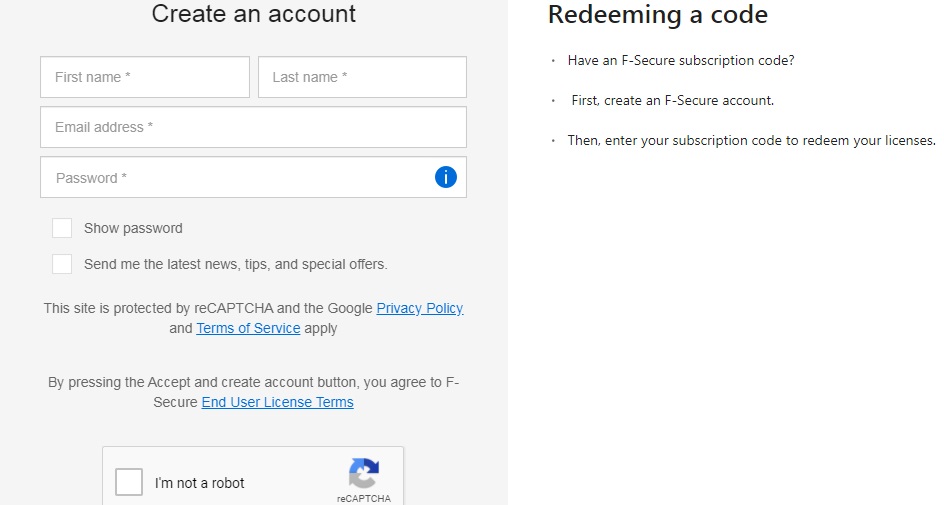Click the 'Have an F-Secure subscription code?' text
This screenshot has width=944, height=505.
(681, 60)
